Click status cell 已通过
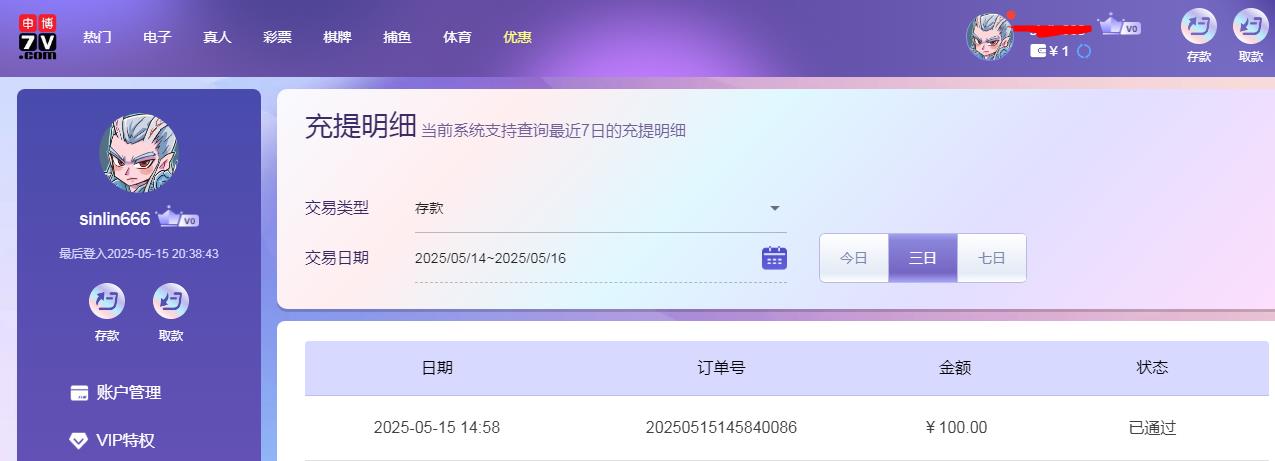 [x=1152, y=428]
